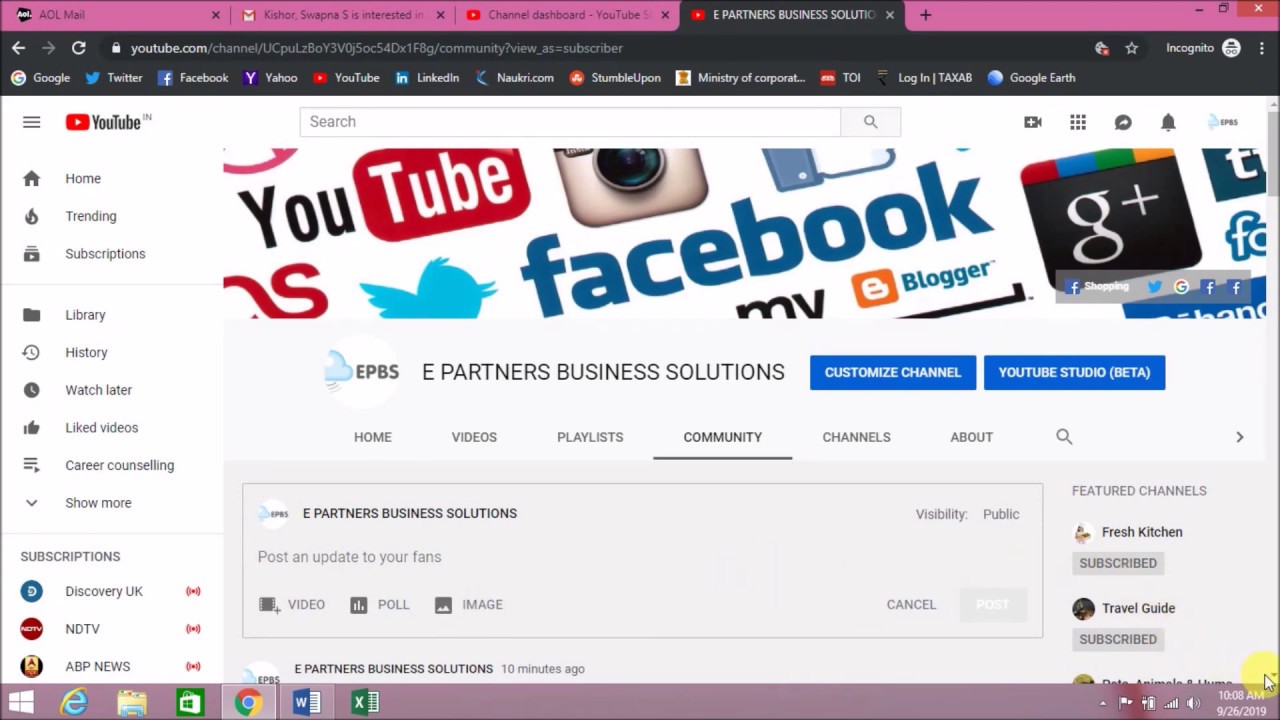
Task: Click the address bar URL
Action: click(x=377, y=48)
